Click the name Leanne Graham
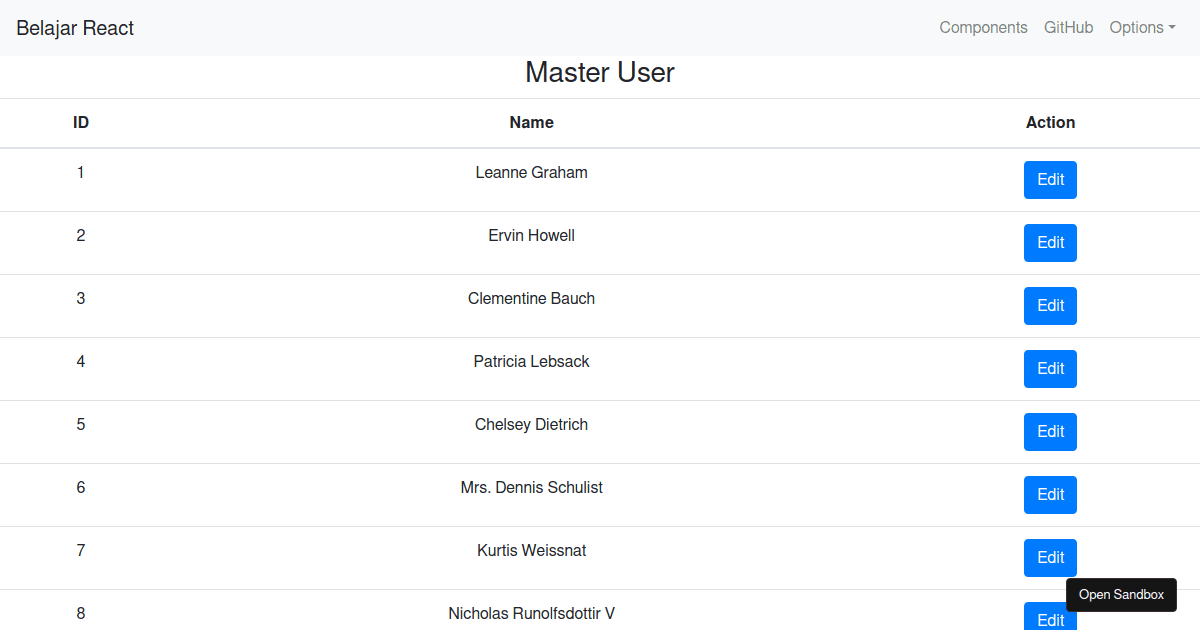This screenshot has width=1200, height=630. [531, 173]
